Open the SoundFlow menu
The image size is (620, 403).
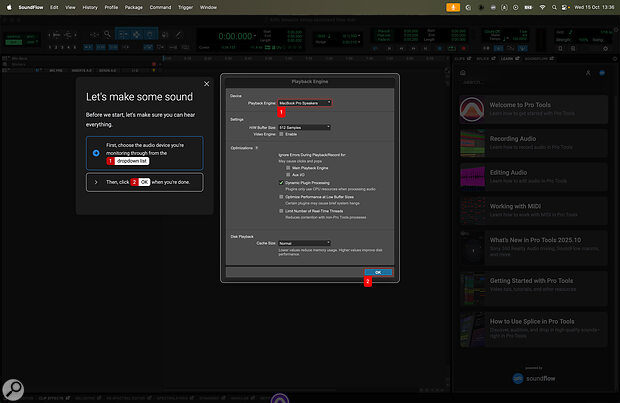coord(31,7)
